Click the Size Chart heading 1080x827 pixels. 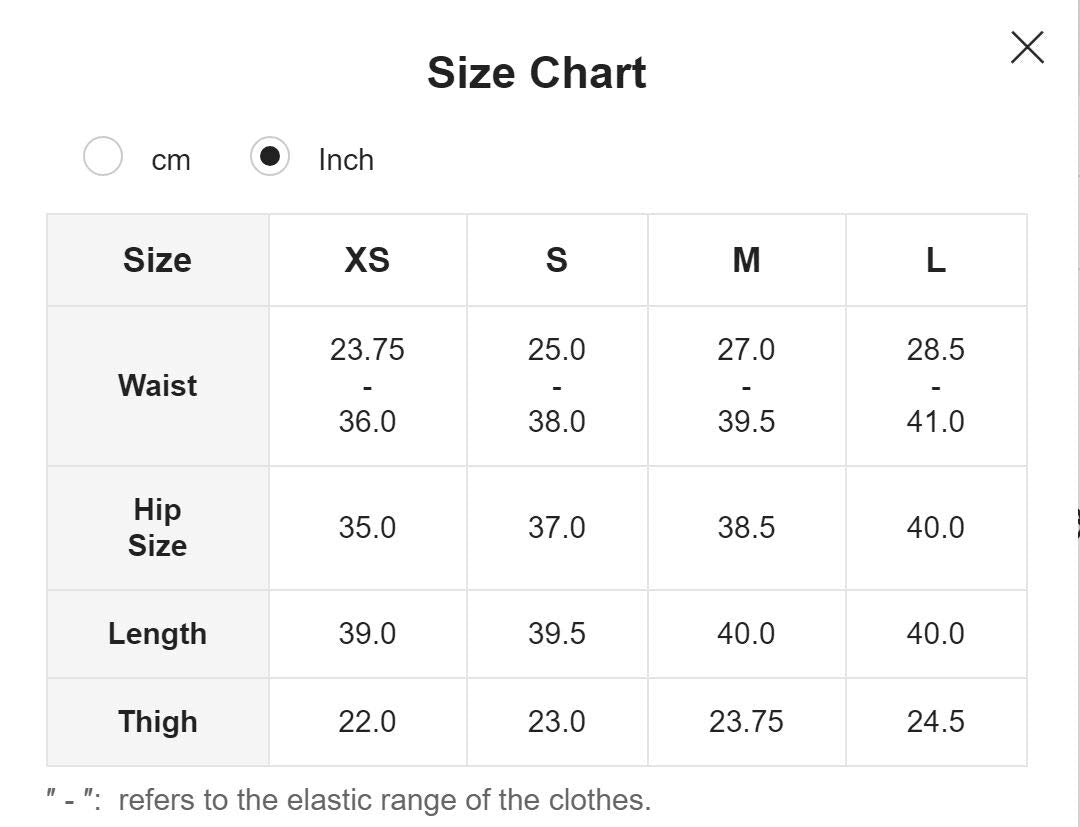coord(537,73)
